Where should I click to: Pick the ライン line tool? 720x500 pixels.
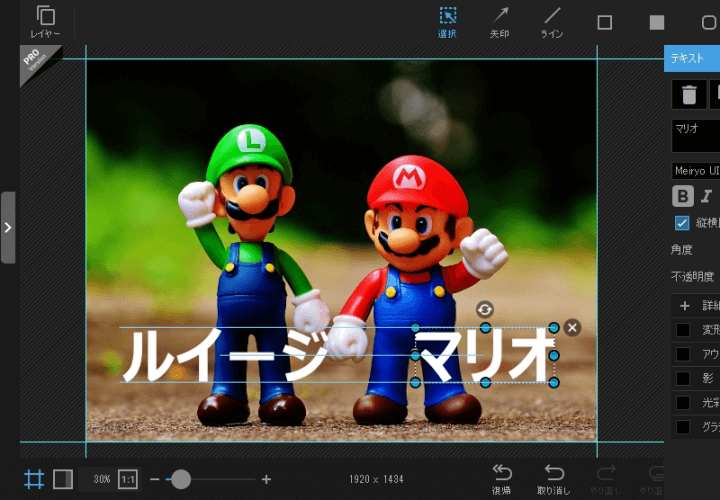(x=552, y=22)
